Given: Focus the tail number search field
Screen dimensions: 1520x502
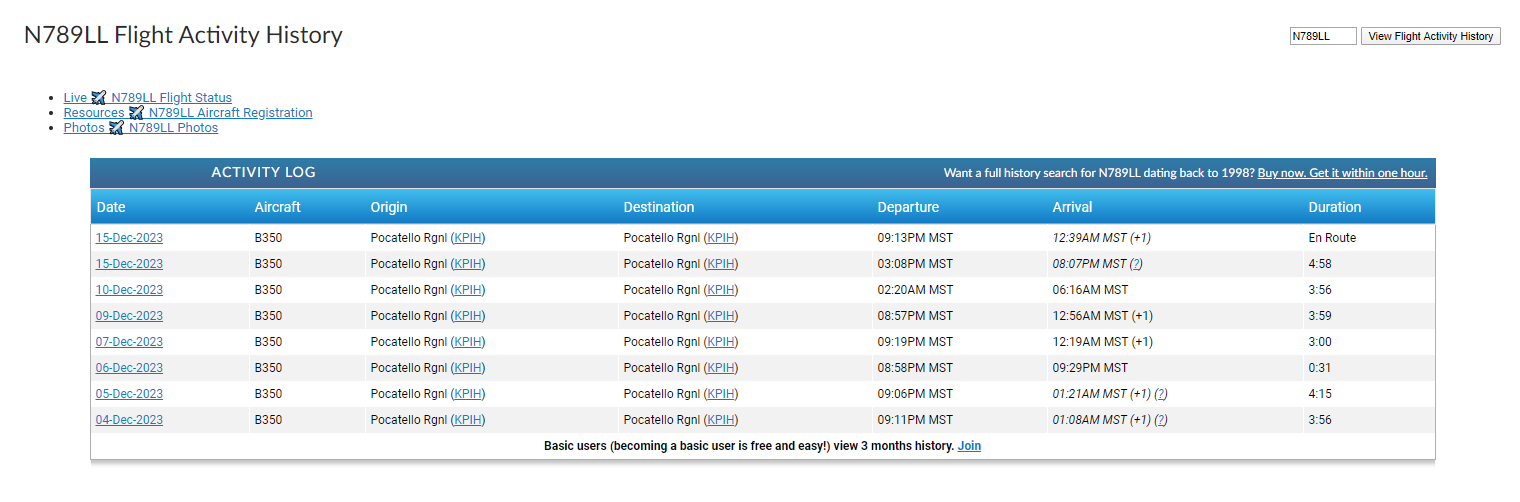Looking at the screenshot, I should (x=1322, y=36).
